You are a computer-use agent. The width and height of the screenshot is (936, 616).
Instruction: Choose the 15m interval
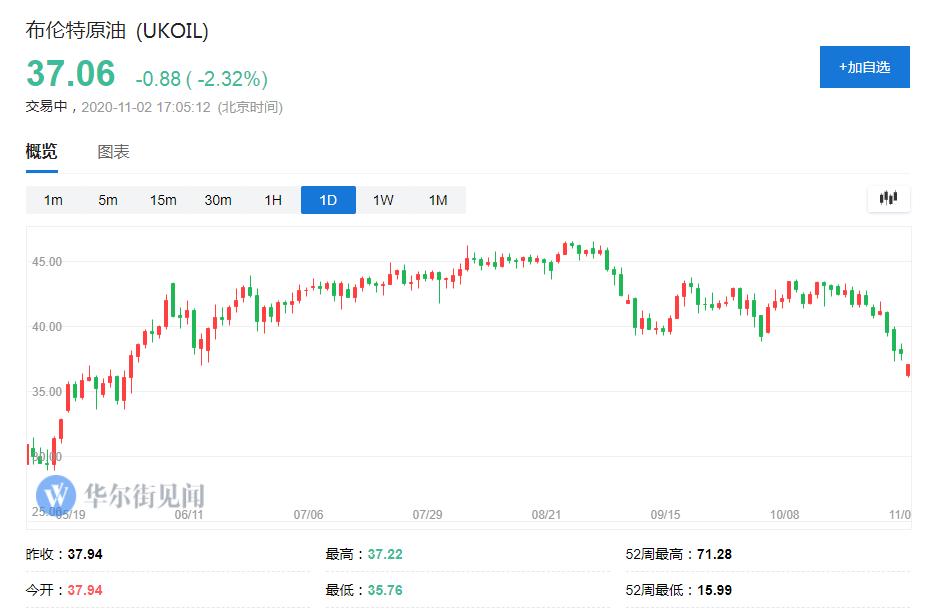pos(163,200)
